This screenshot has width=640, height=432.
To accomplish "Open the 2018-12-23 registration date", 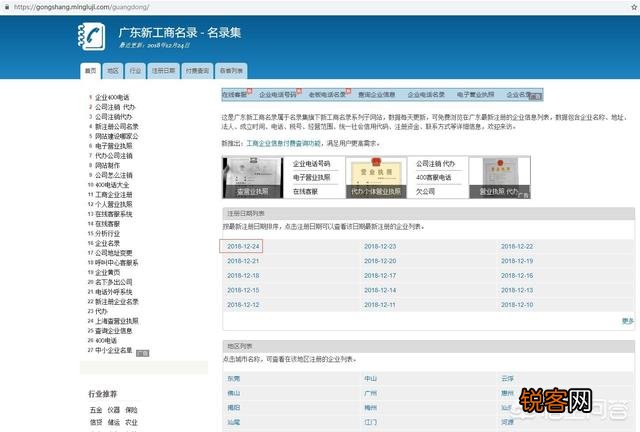I will pos(380,246).
